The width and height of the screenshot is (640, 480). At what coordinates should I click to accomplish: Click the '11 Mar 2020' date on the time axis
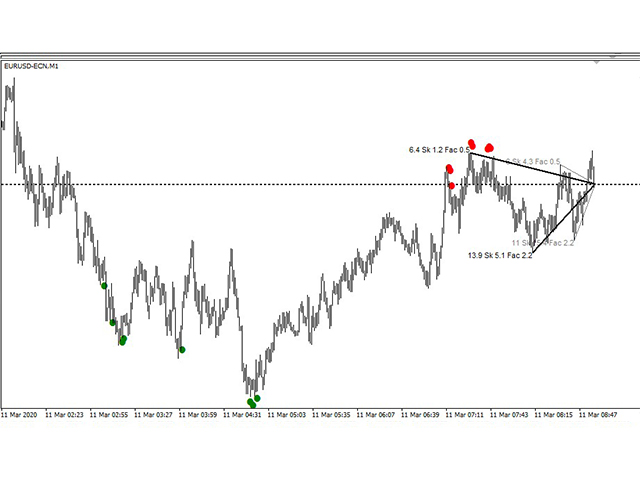click(22, 413)
